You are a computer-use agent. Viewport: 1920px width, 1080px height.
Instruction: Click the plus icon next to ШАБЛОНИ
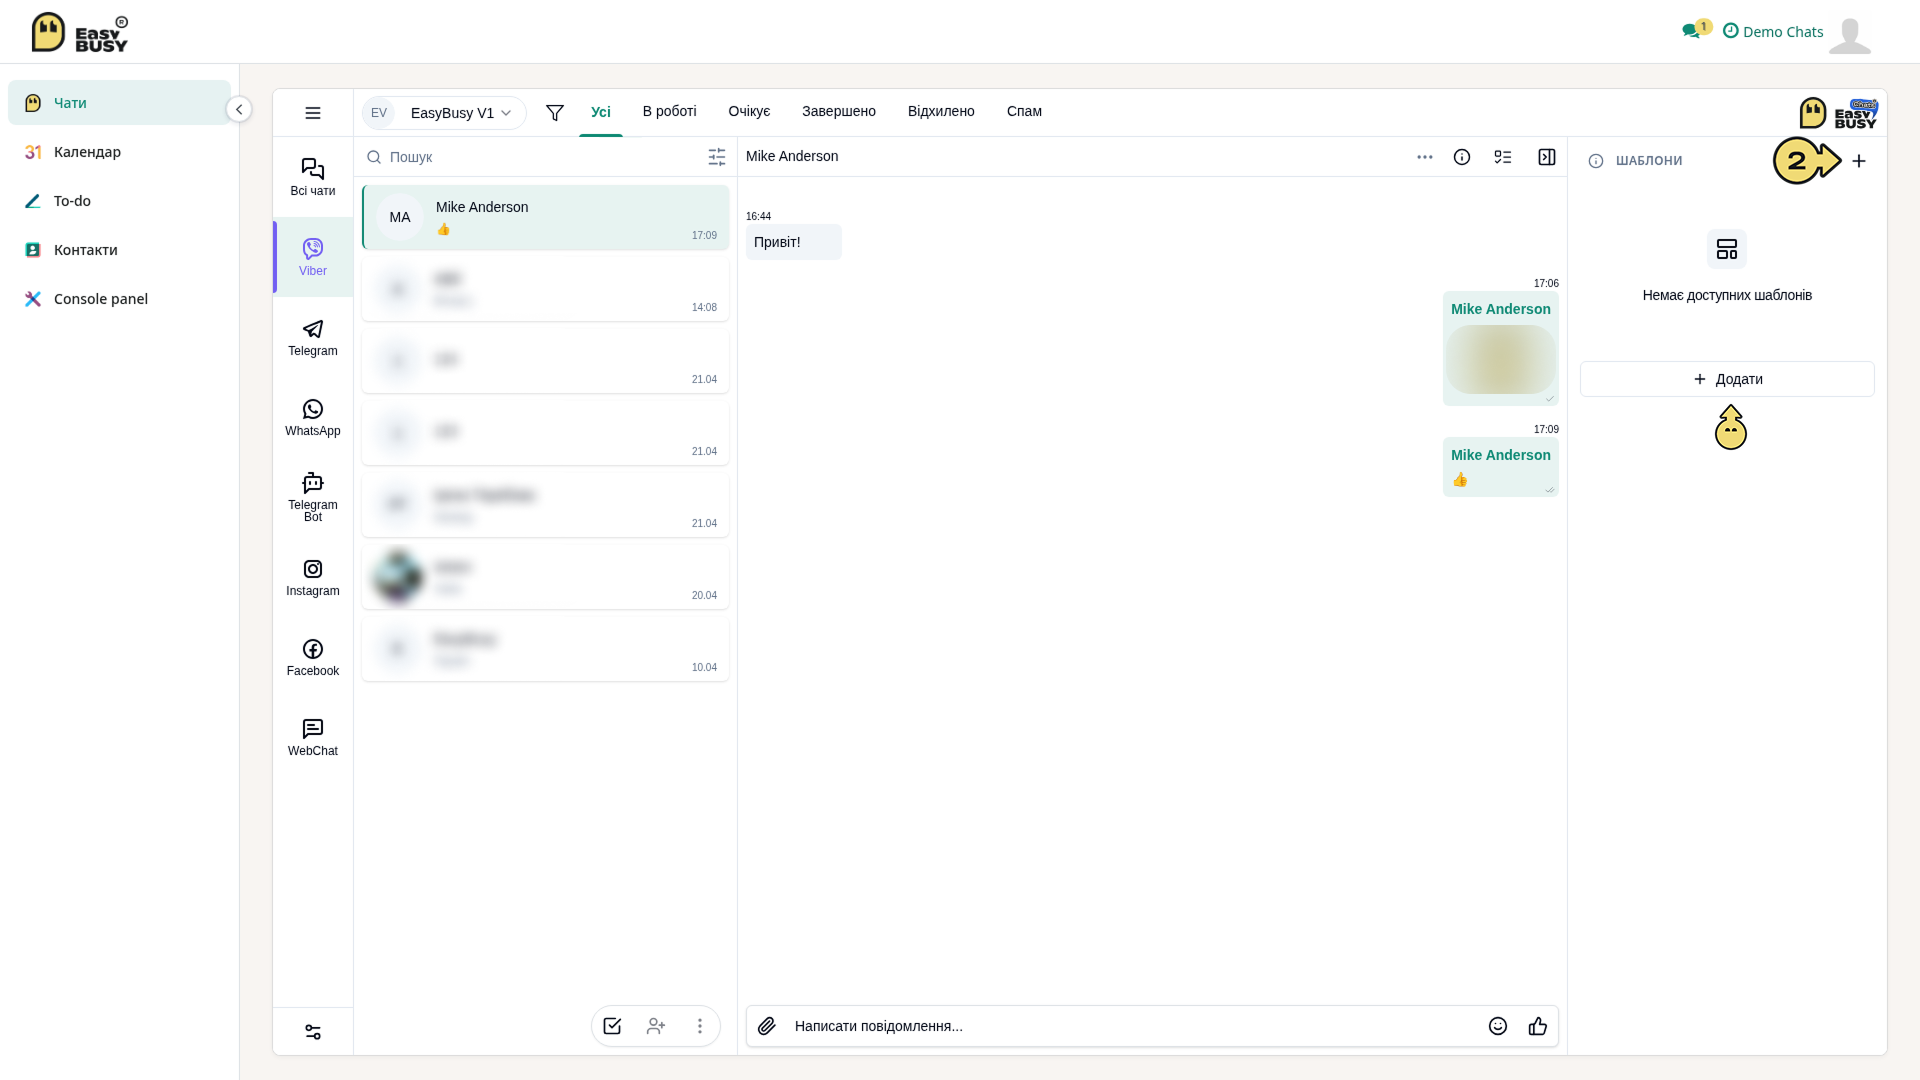[x=1859, y=161]
